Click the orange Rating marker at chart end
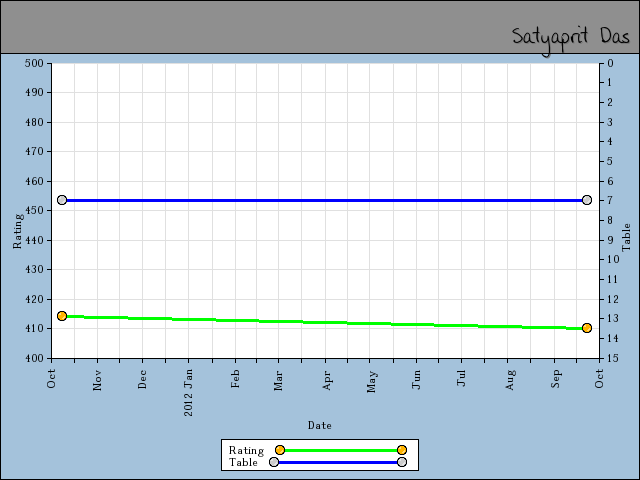 click(587, 328)
